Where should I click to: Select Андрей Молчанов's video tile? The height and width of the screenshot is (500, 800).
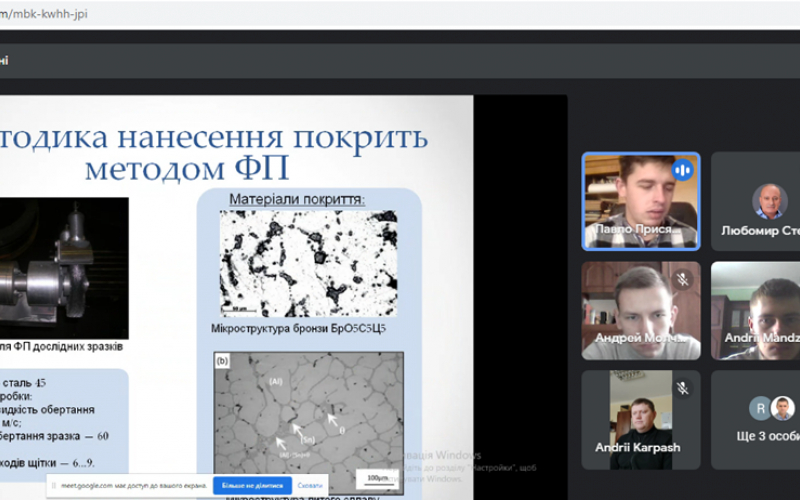coord(641,311)
